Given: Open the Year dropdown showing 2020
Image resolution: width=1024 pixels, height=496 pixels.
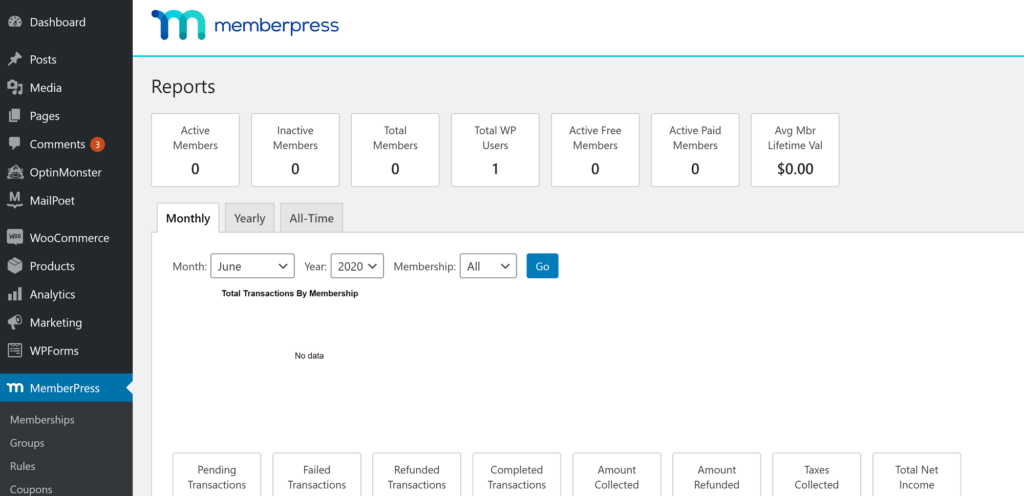Looking at the screenshot, I should 357,266.
